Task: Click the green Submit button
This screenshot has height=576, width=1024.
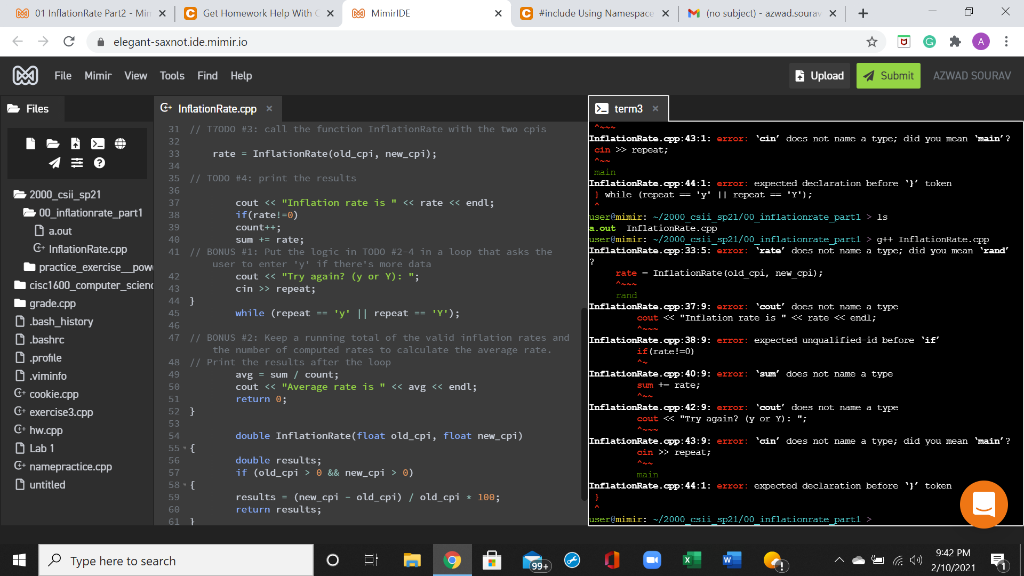Action: [888, 75]
